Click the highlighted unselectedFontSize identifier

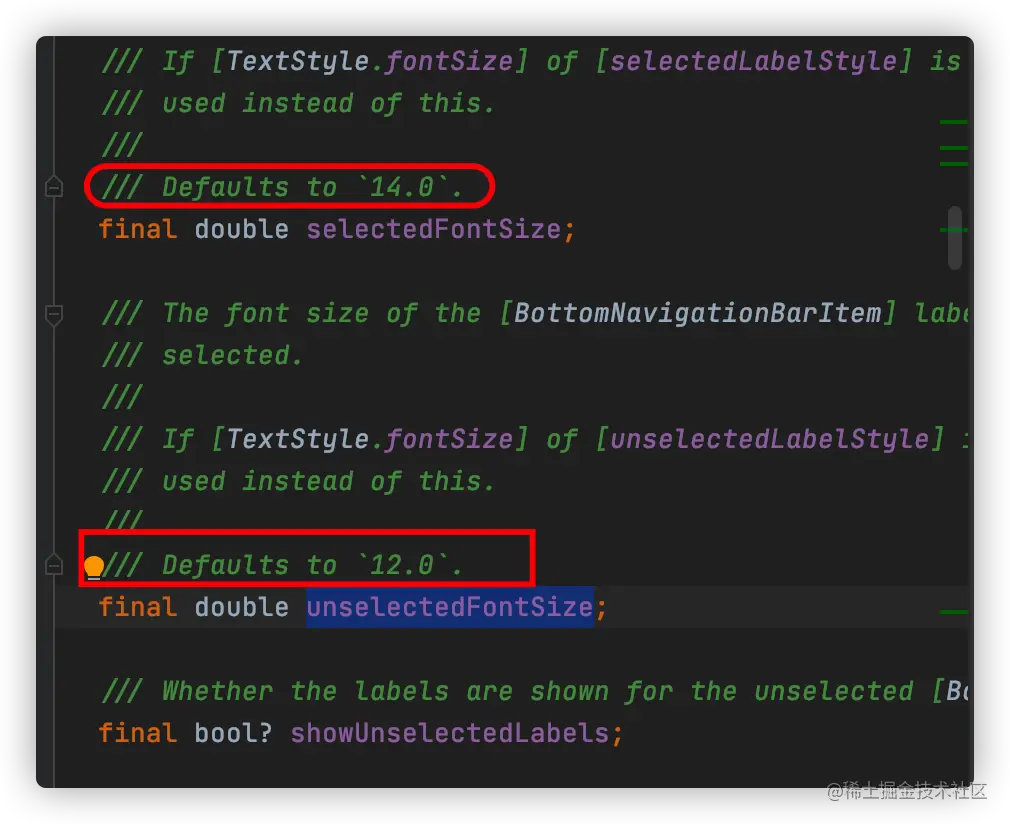click(449, 607)
